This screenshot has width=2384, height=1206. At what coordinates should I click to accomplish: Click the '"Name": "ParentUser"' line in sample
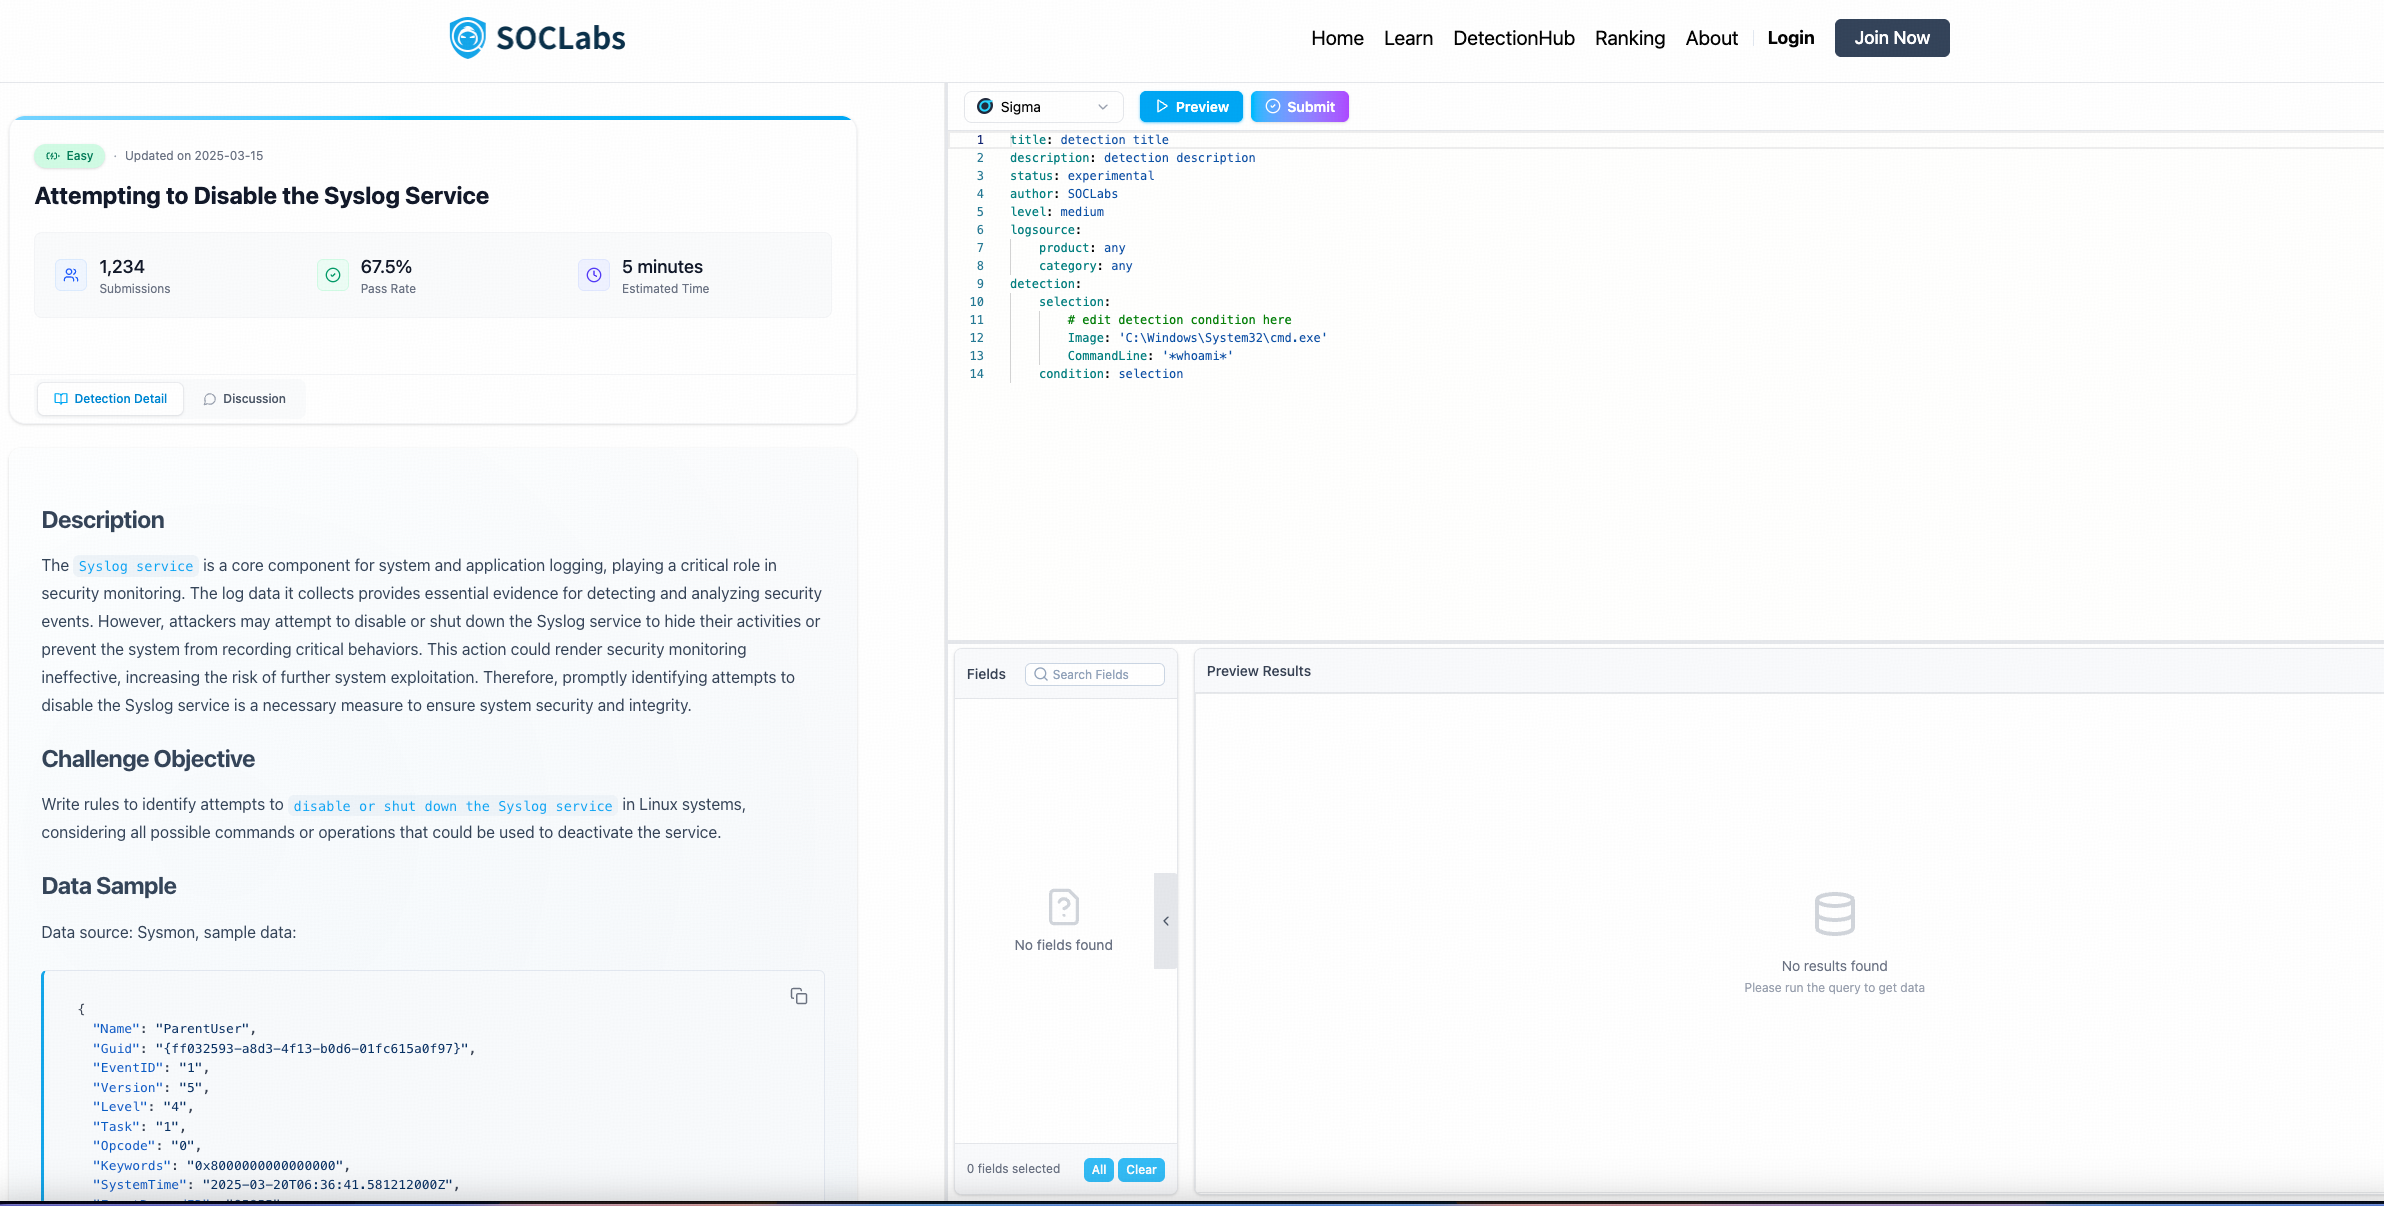[174, 1029]
